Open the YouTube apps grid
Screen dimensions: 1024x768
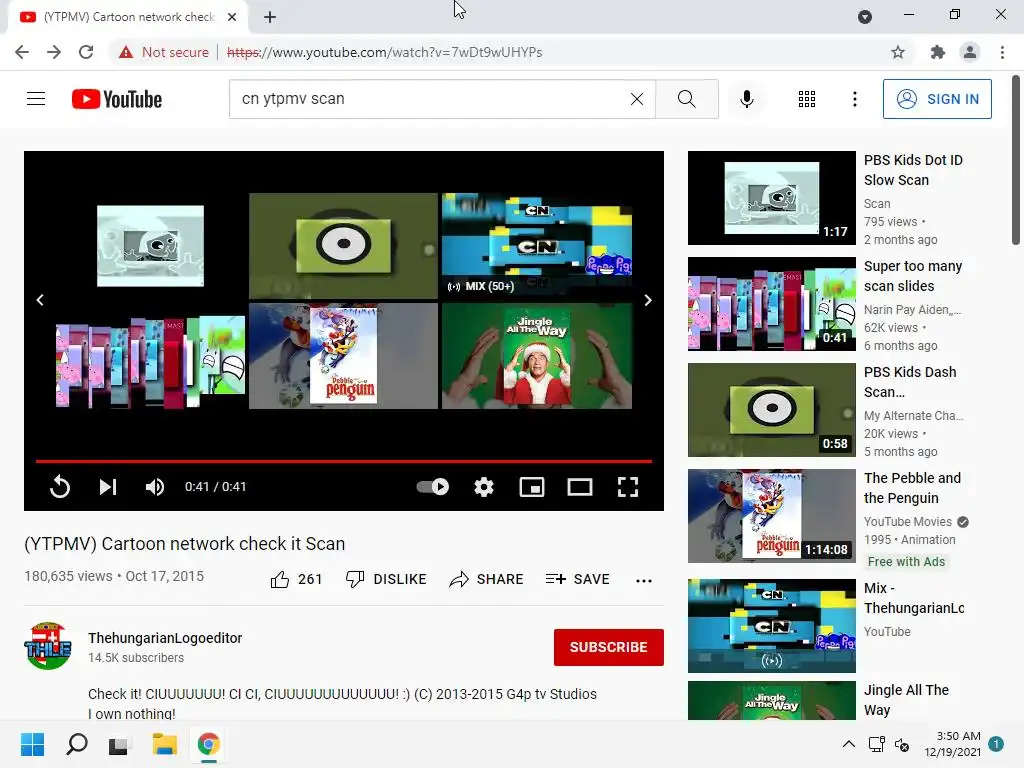tap(807, 99)
